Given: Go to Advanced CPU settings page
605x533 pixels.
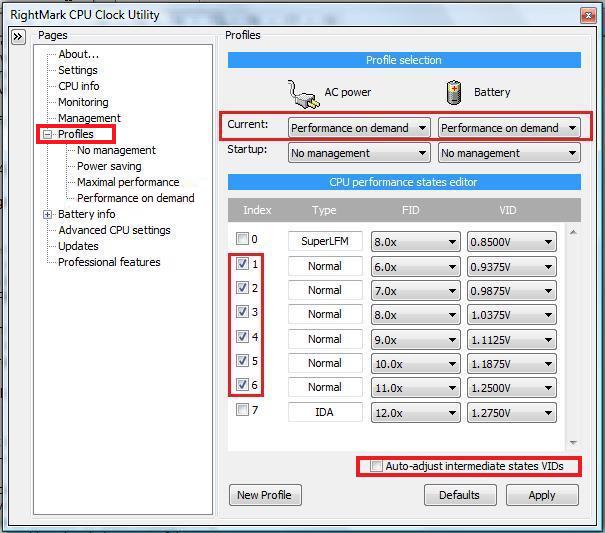Looking at the screenshot, I should pyautogui.click(x=114, y=230).
